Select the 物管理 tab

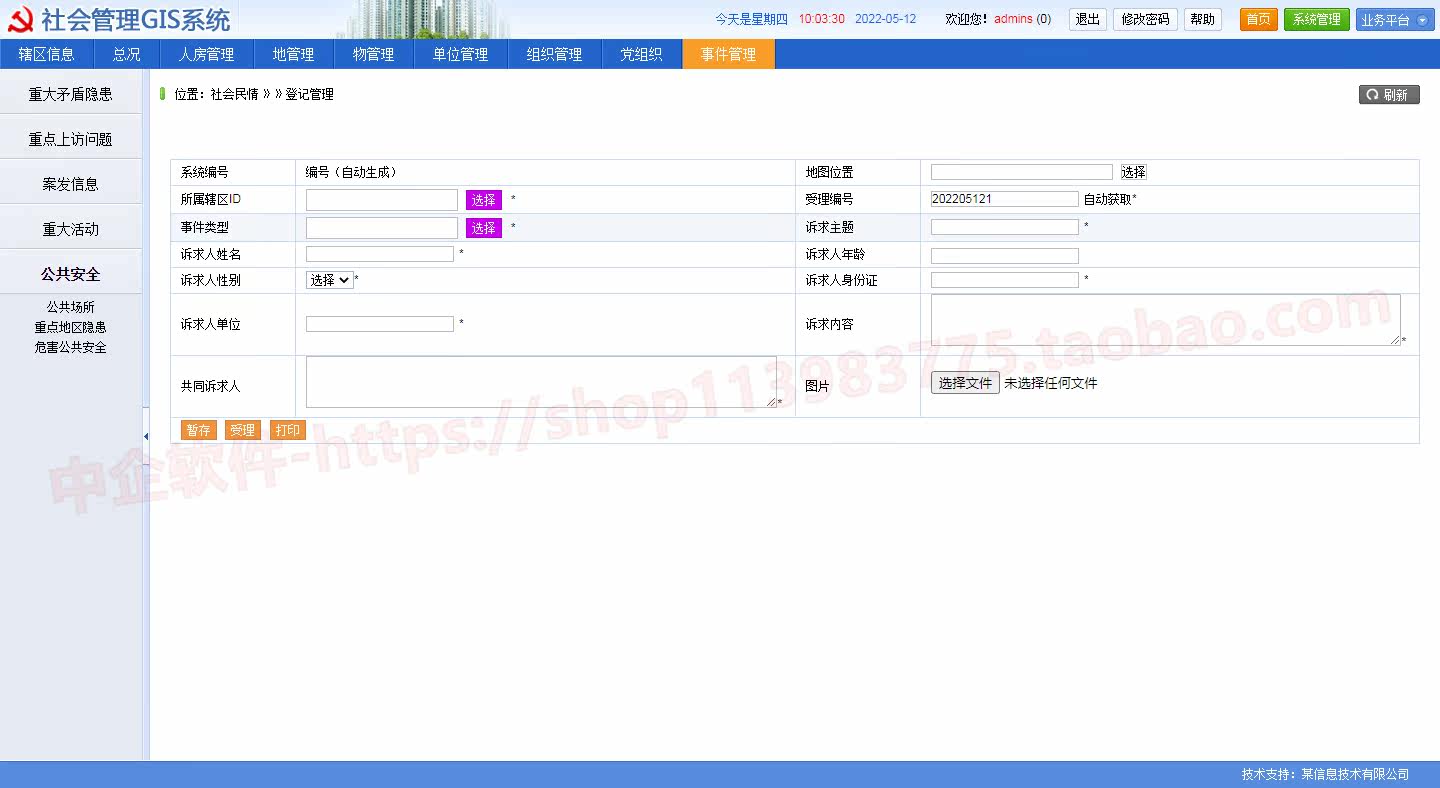click(374, 54)
